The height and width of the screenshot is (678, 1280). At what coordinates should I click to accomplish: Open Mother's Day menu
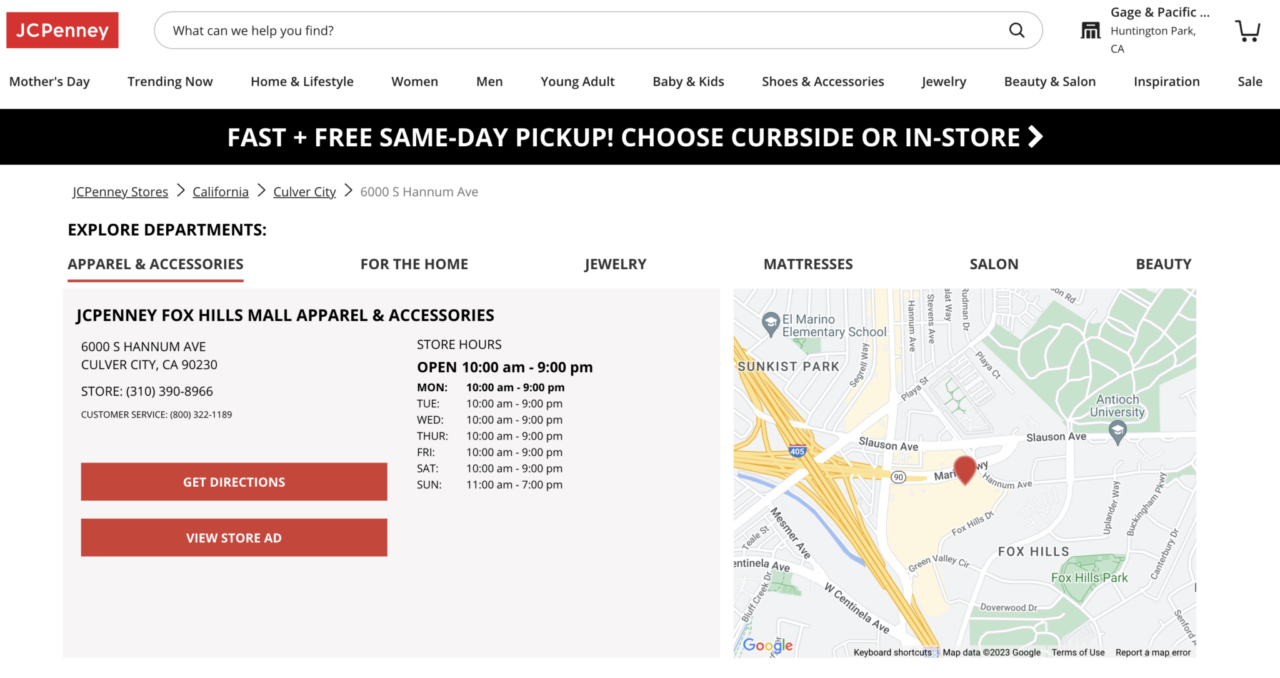pyautogui.click(x=49, y=82)
